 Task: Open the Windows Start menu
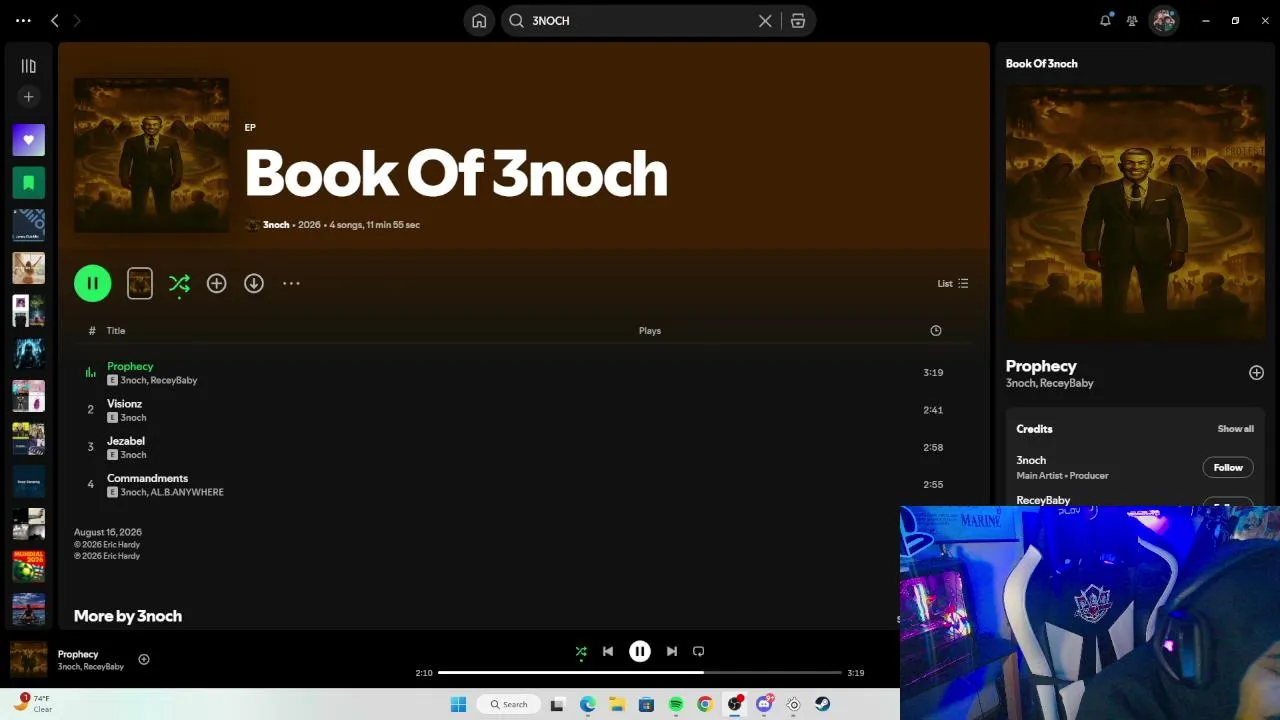click(x=458, y=705)
